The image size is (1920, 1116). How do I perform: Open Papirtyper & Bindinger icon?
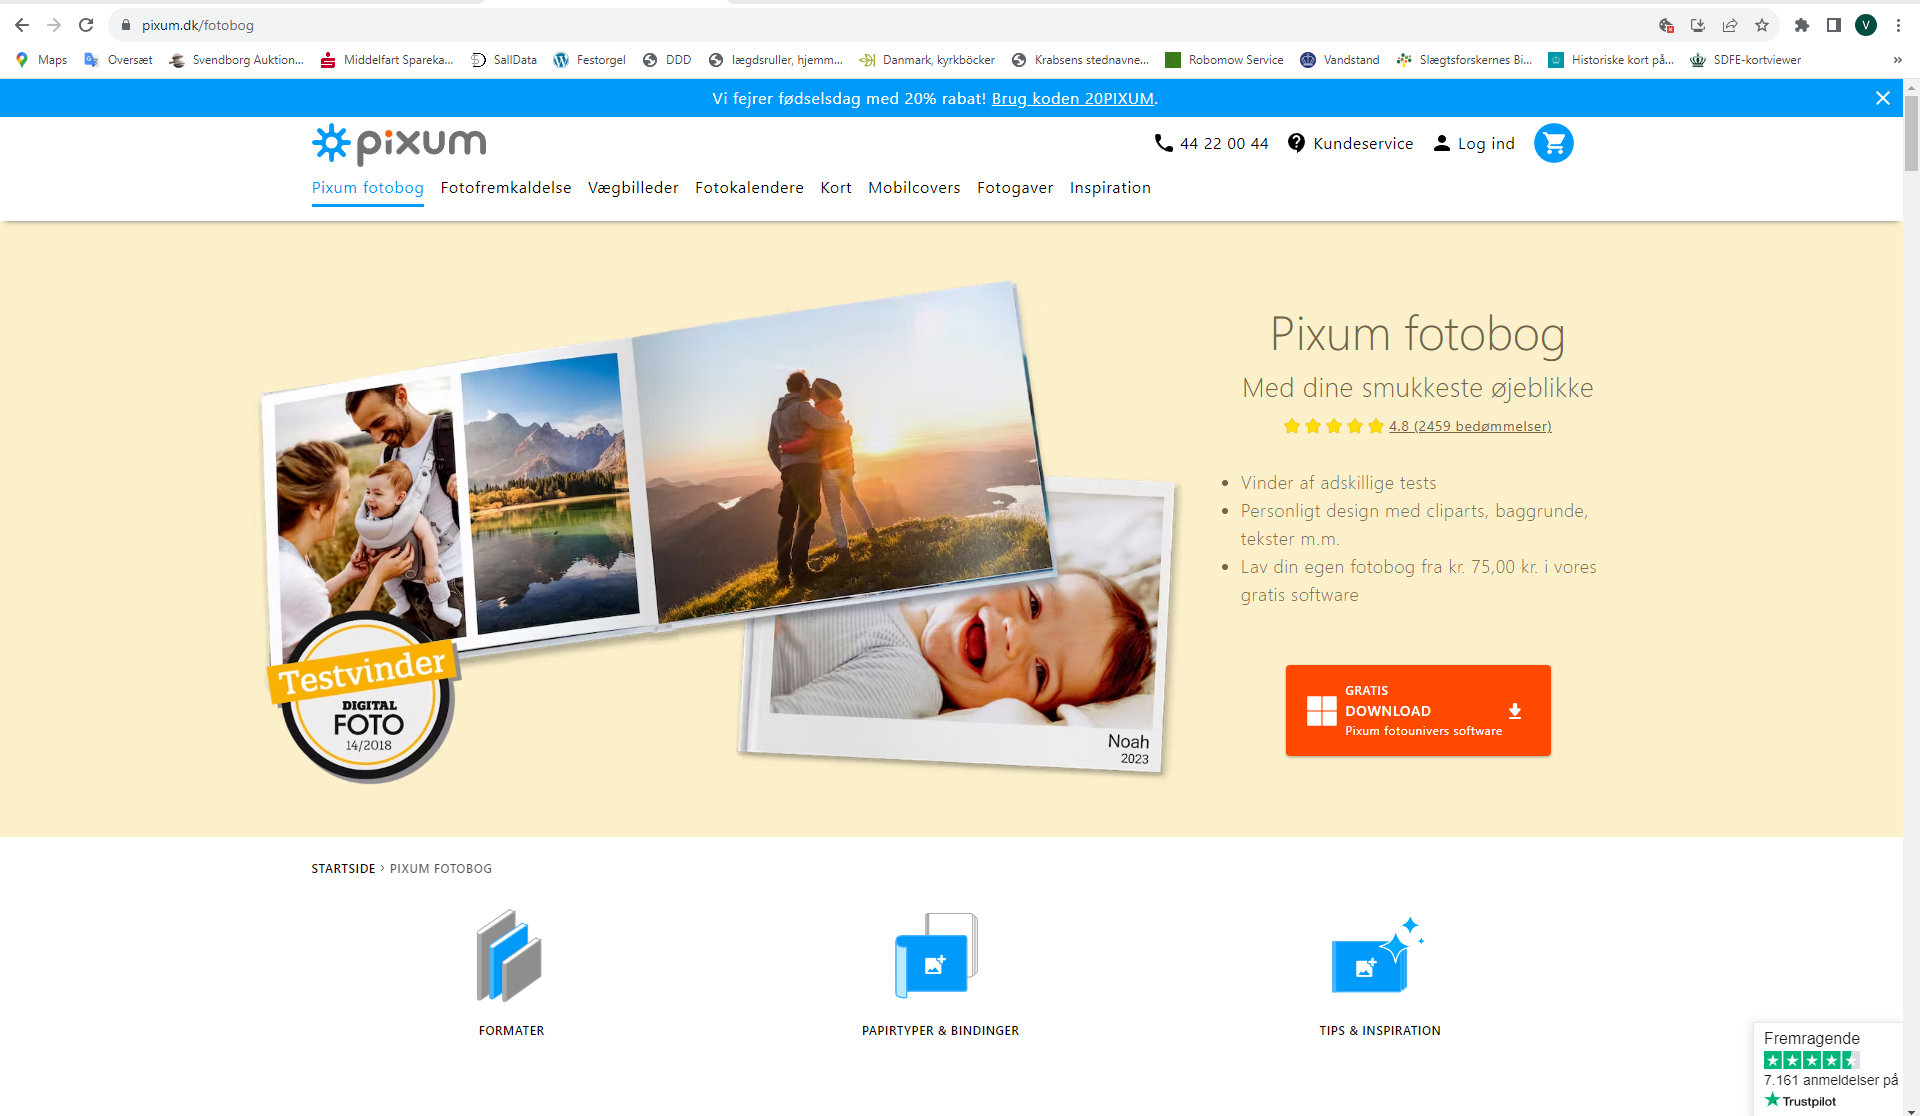click(938, 957)
